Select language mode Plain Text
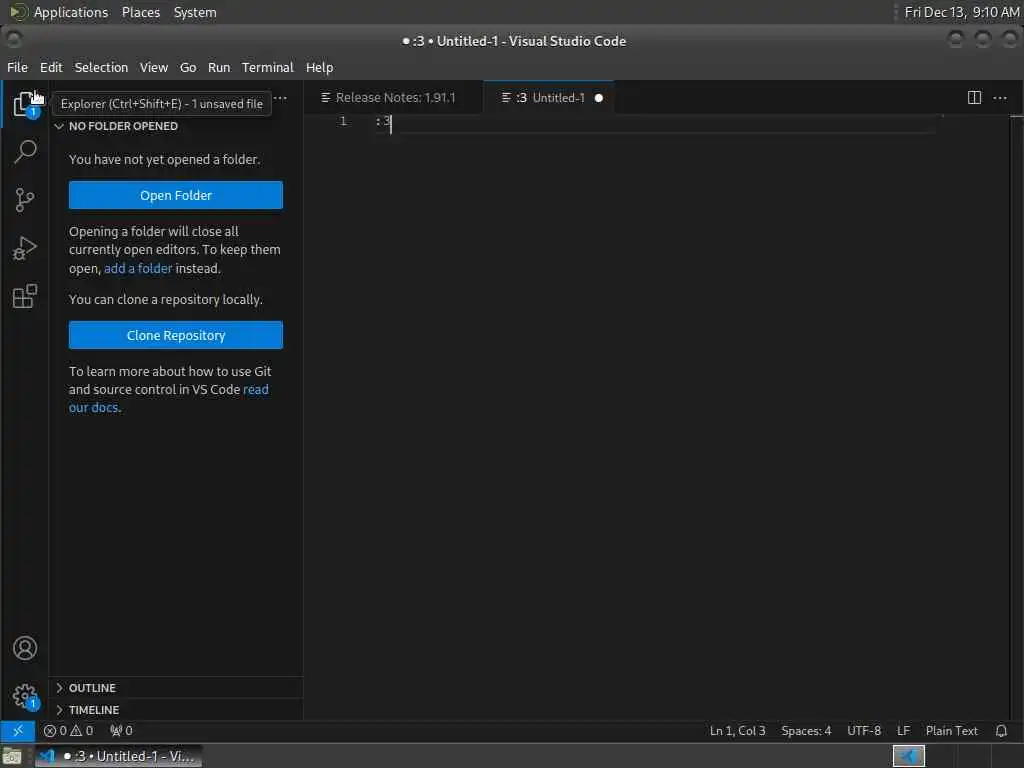Screen dimensions: 1024x768 (952, 731)
